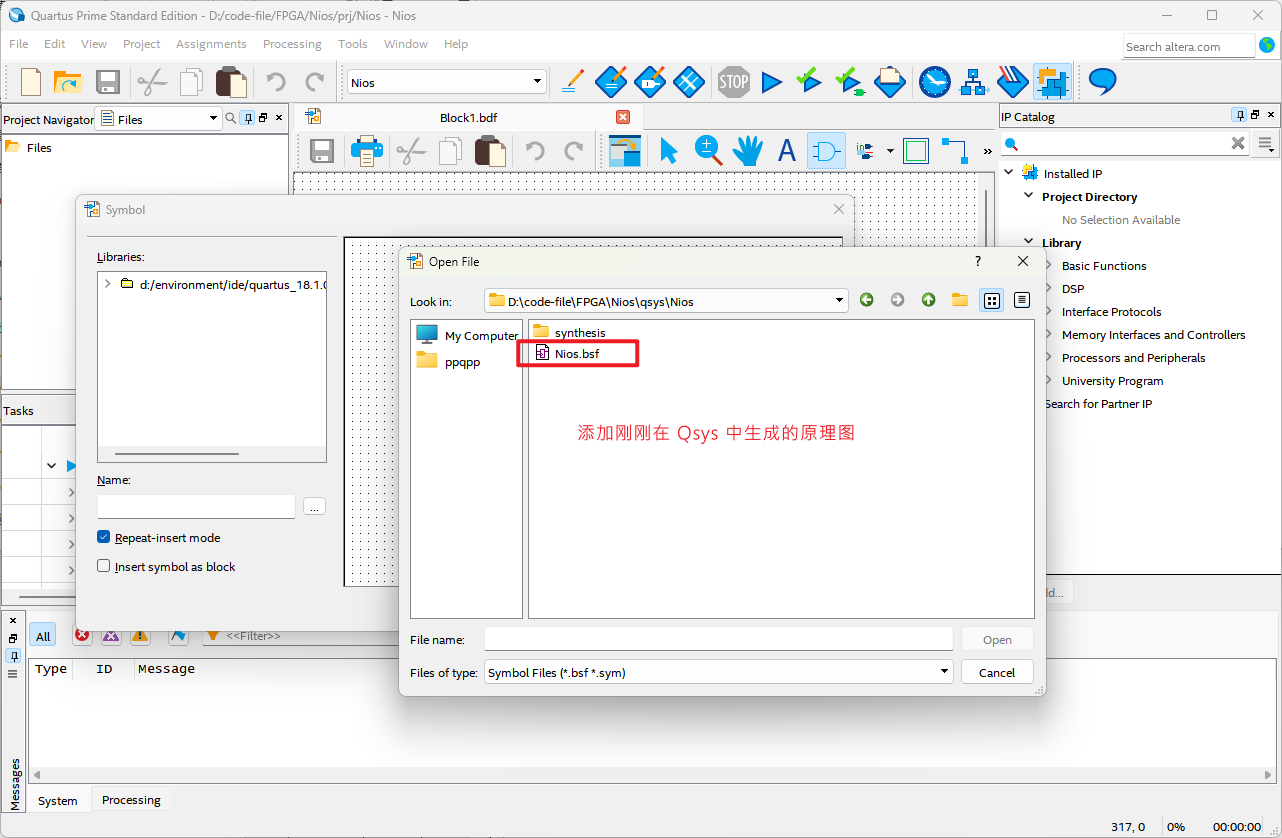The width and height of the screenshot is (1282, 838).
Task: Select the Symbol tool AND-gate icon
Action: 826,151
